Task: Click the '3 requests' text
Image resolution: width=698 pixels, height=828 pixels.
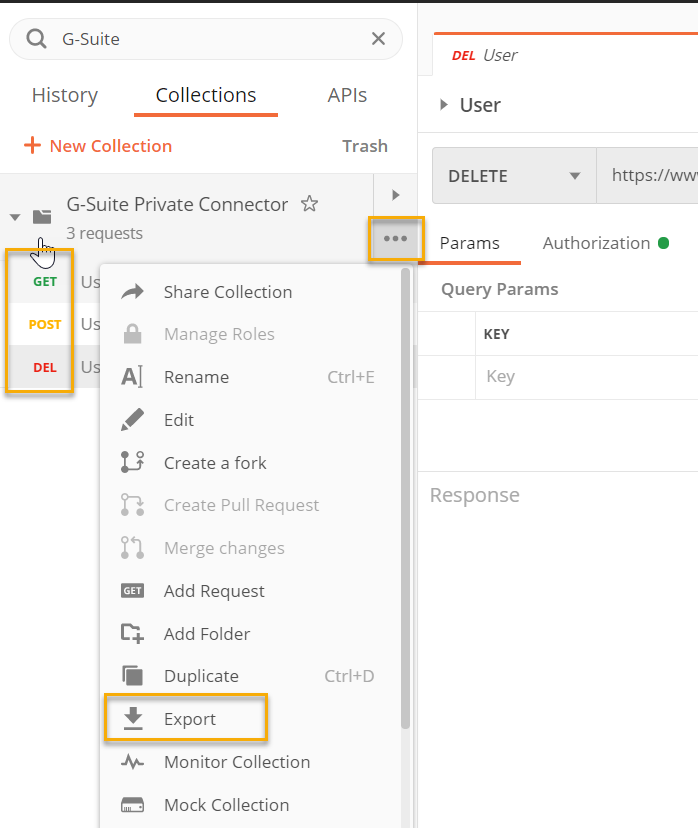Action: (x=104, y=233)
